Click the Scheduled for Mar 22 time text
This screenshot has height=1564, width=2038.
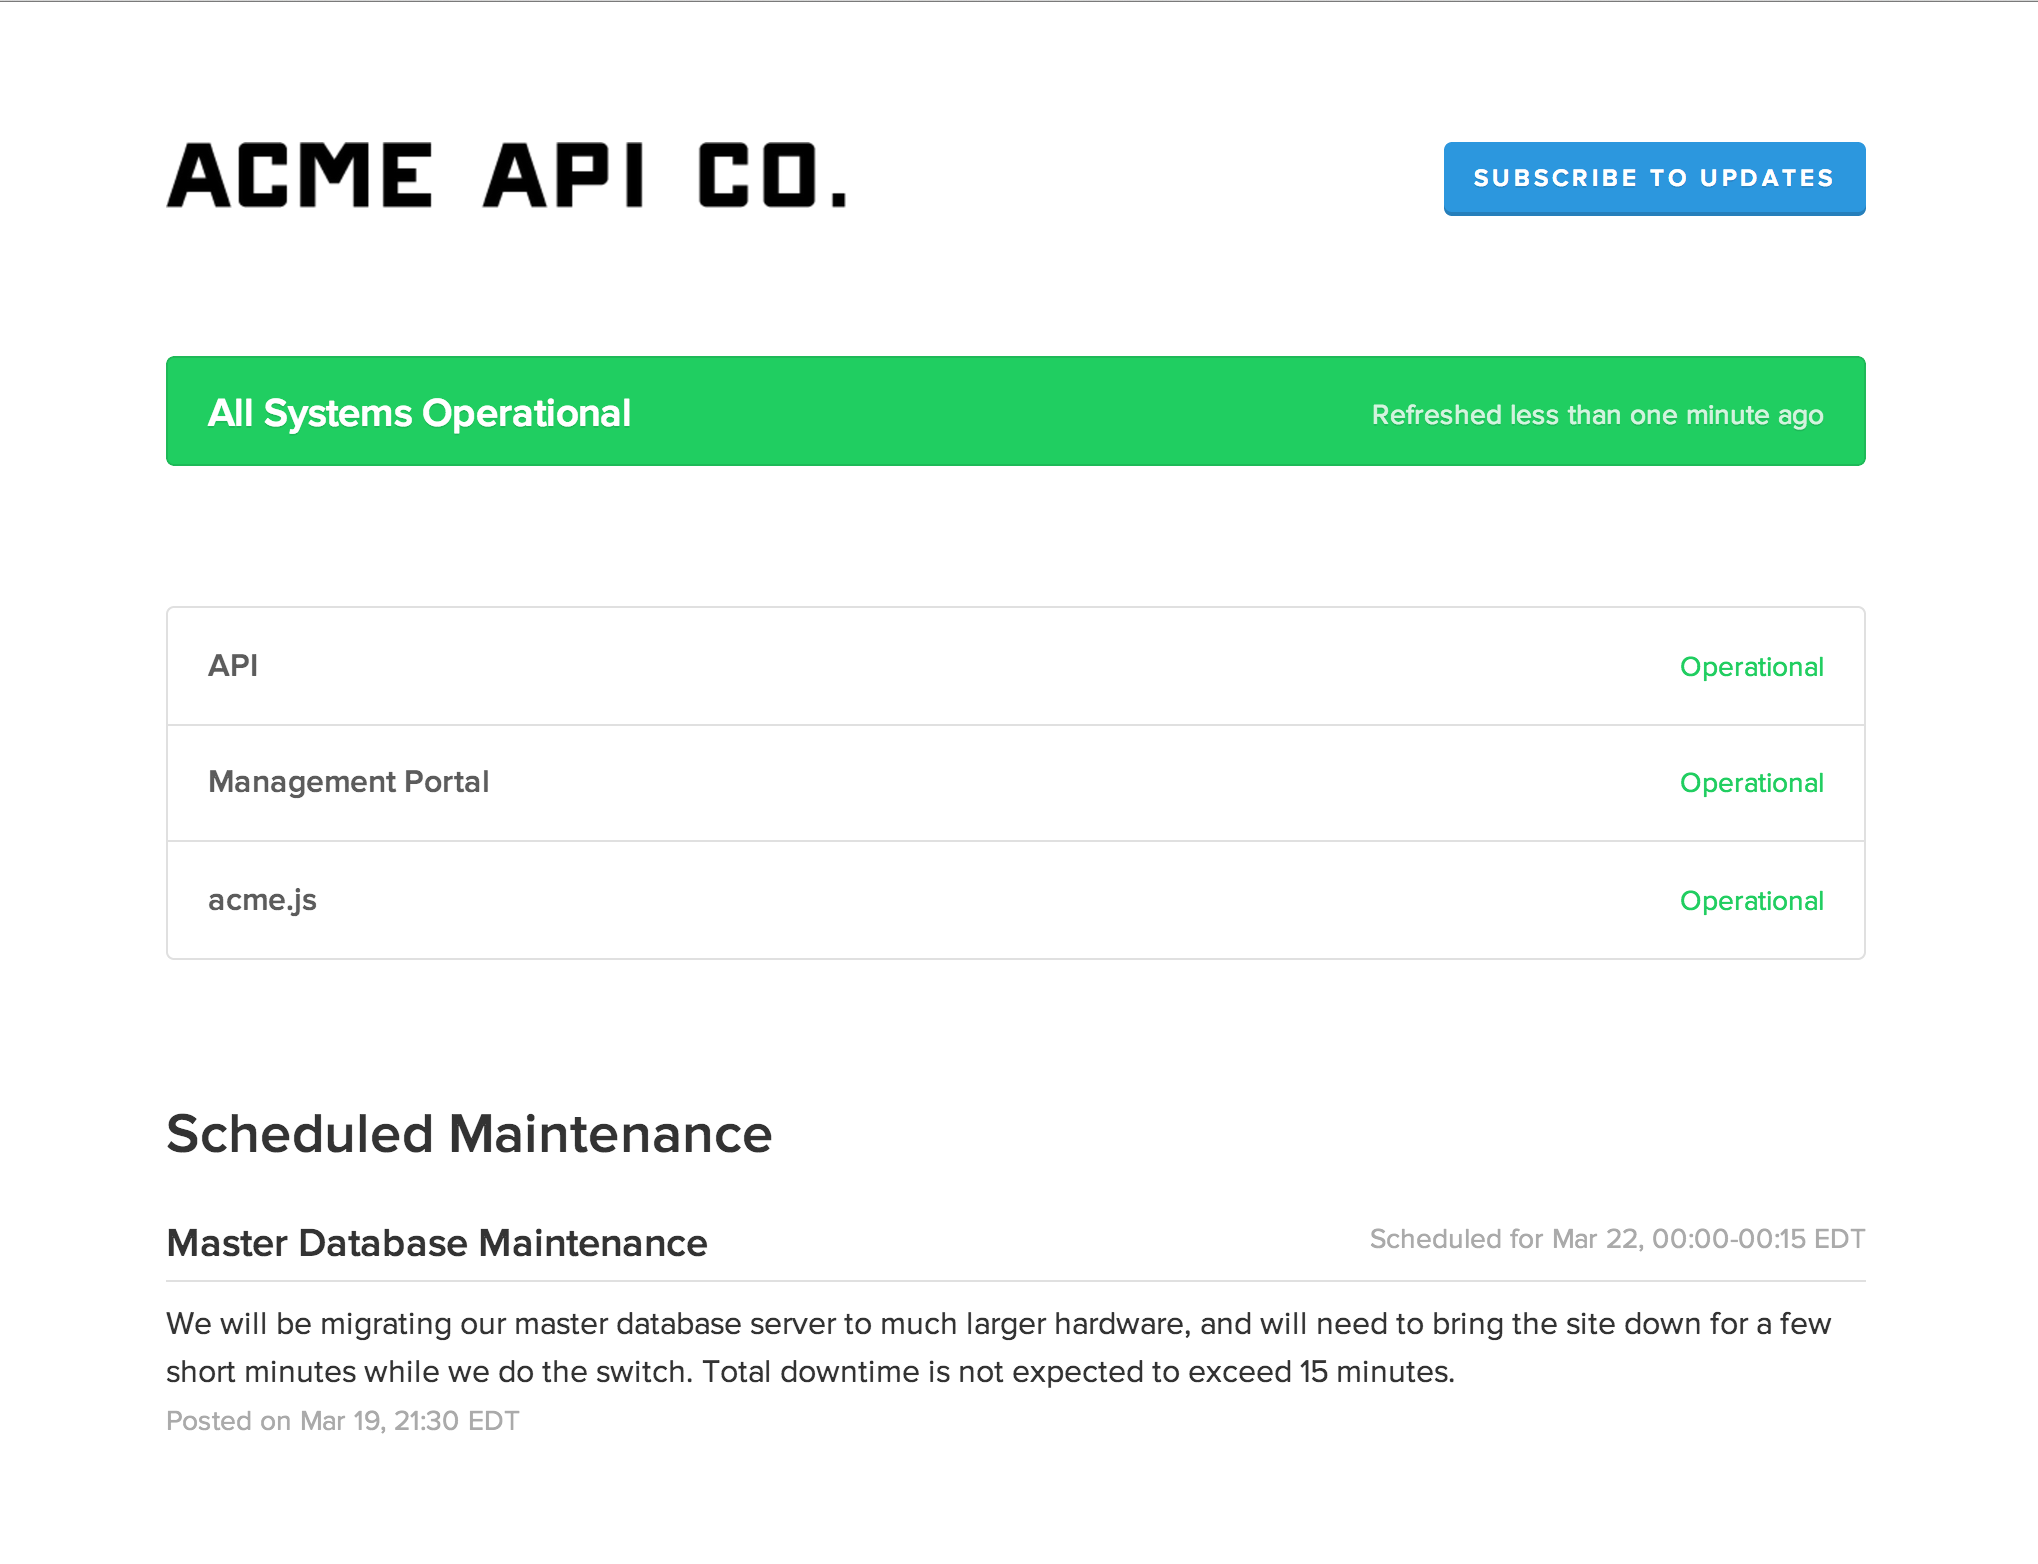[1617, 1239]
